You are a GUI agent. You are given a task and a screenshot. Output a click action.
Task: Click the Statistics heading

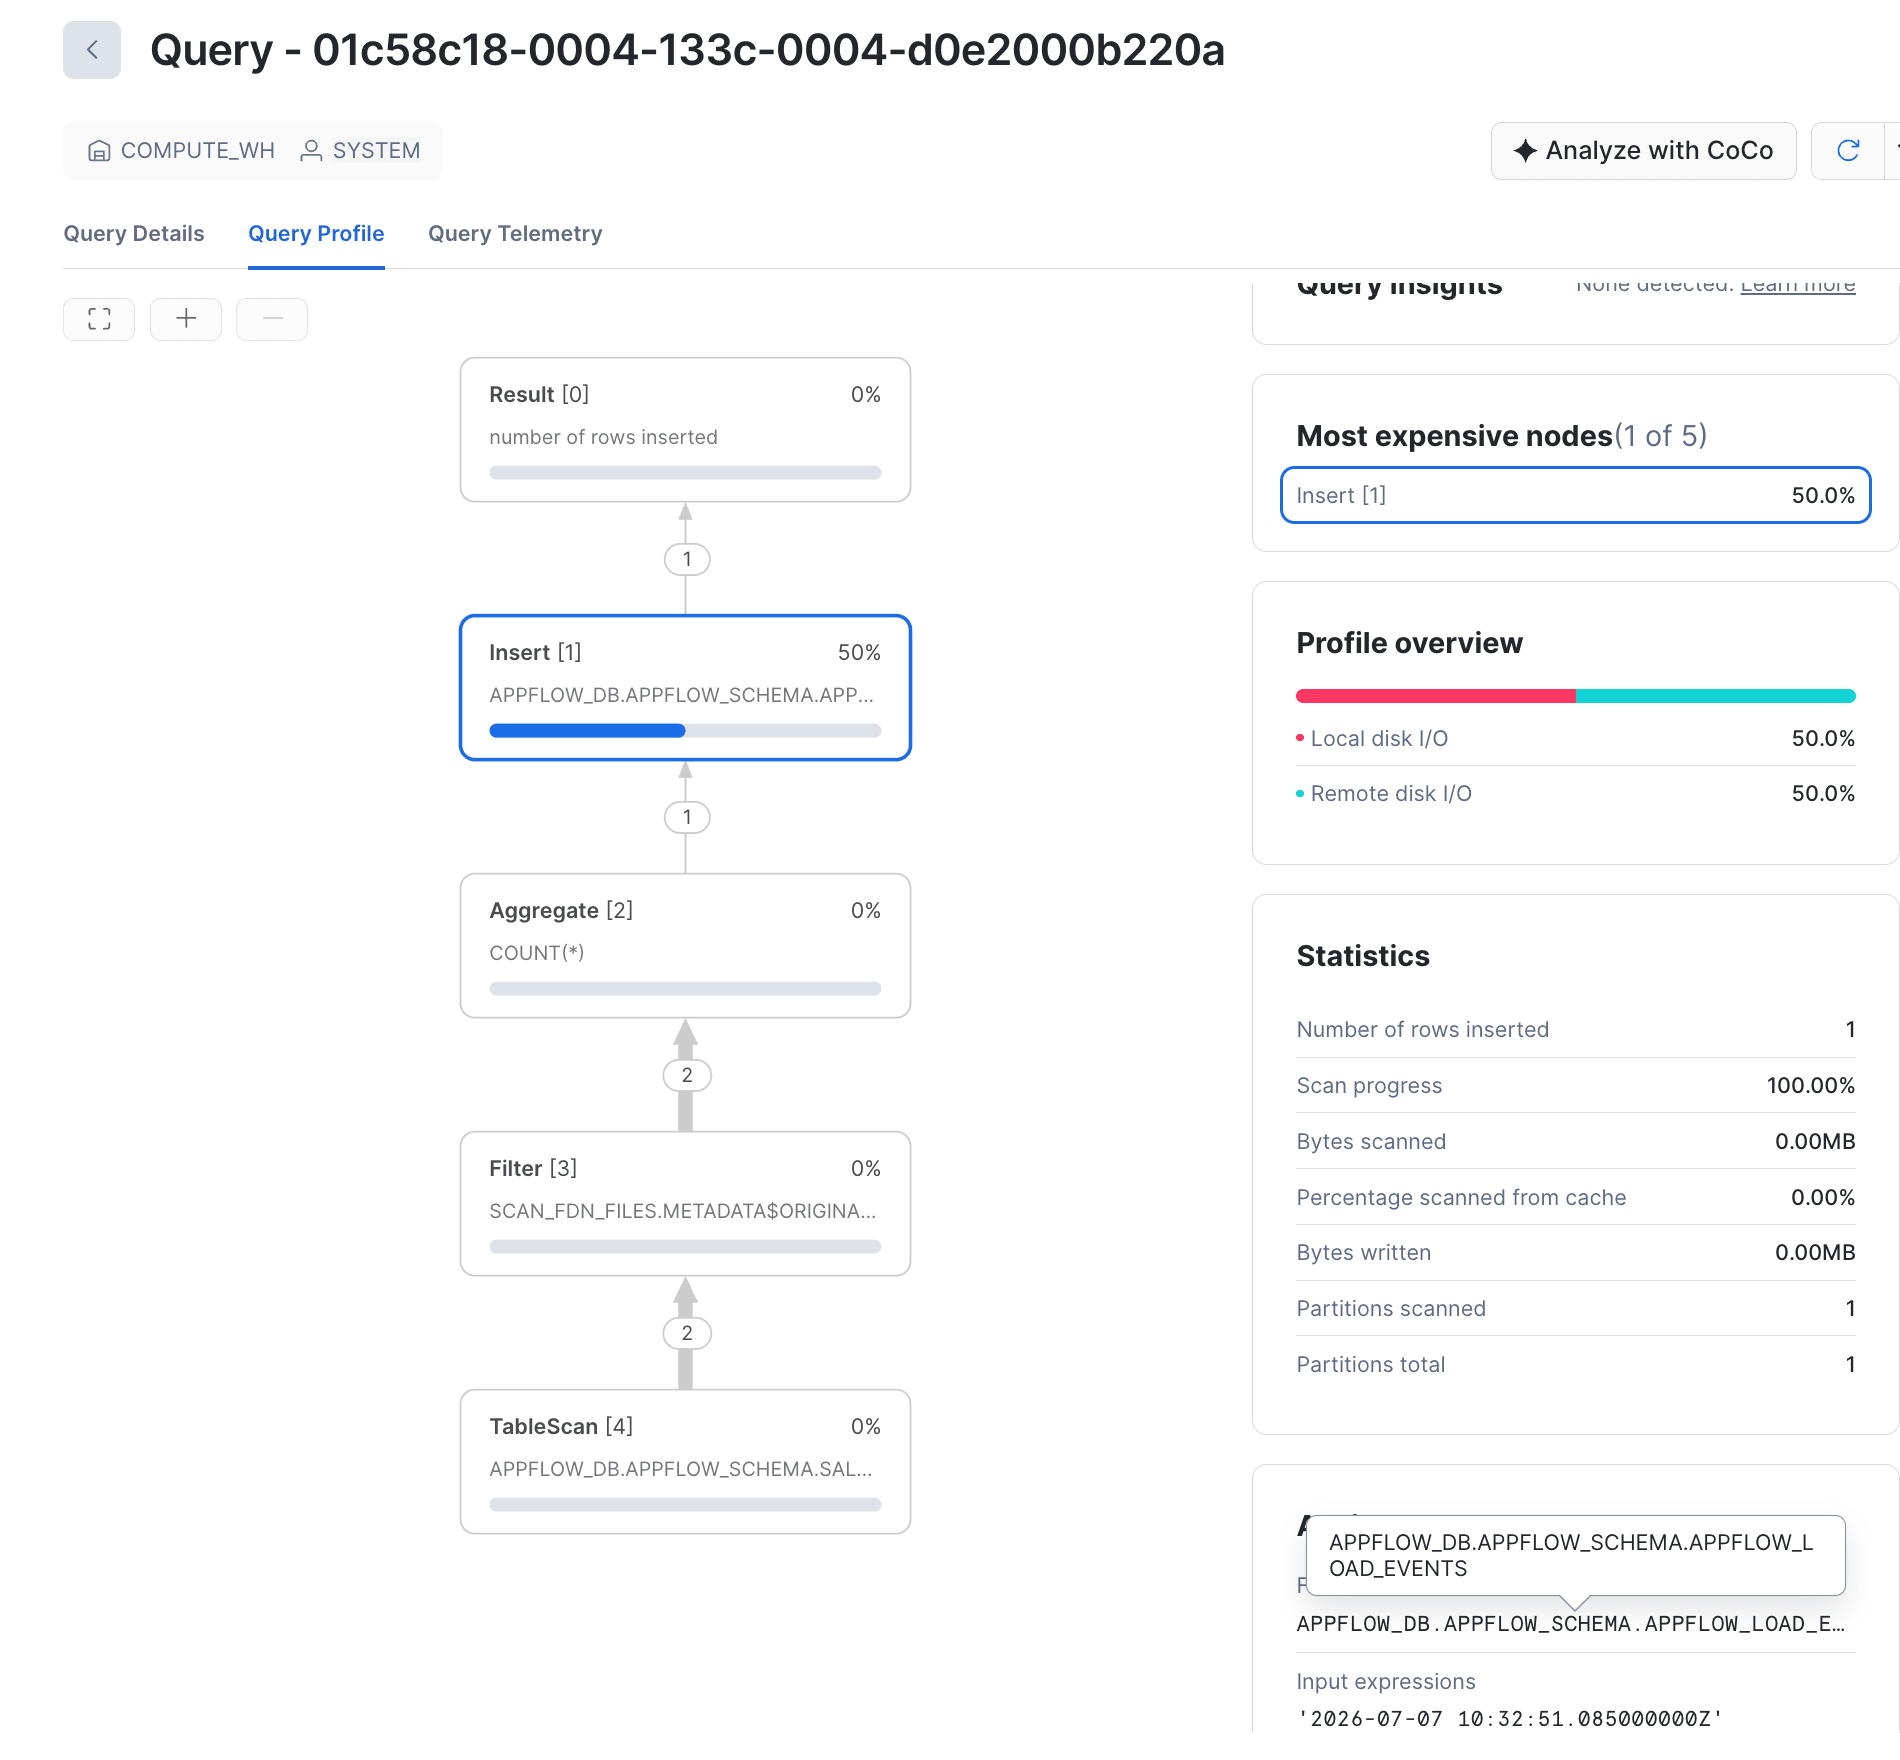(x=1363, y=956)
